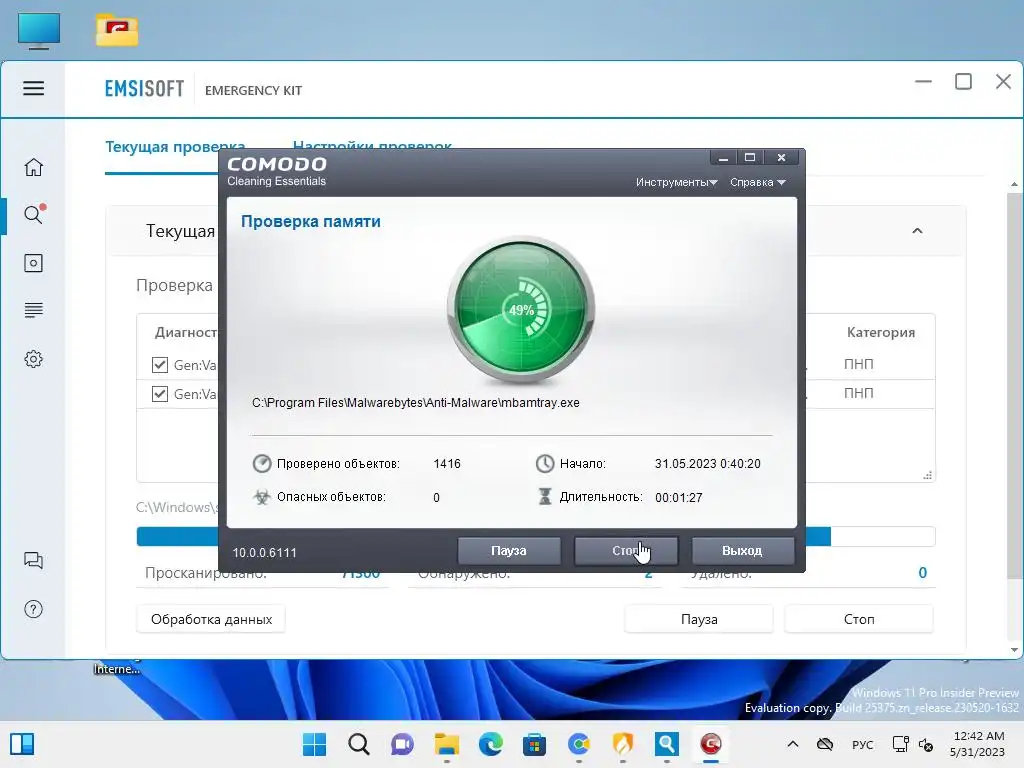Viewport: 1024px width, 768px height.
Task: Click the duration hourglass icon
Action: [545, 496]
